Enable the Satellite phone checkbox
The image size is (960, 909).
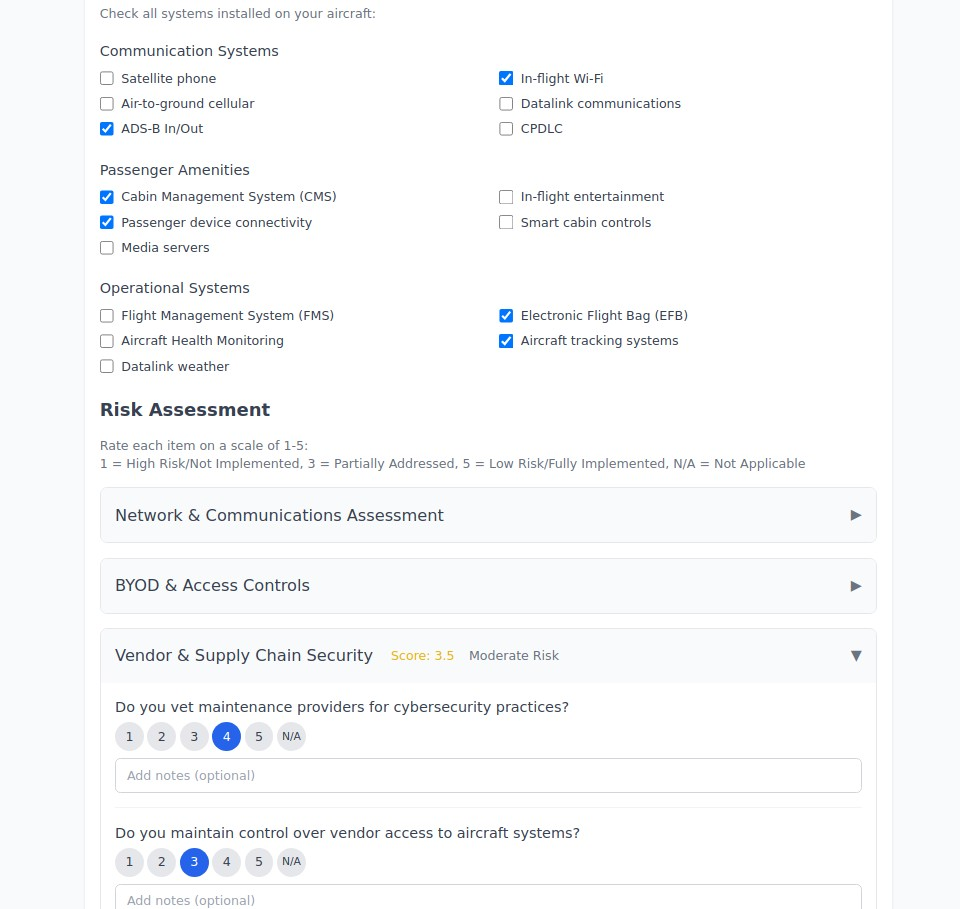click(x=107, y=78)
